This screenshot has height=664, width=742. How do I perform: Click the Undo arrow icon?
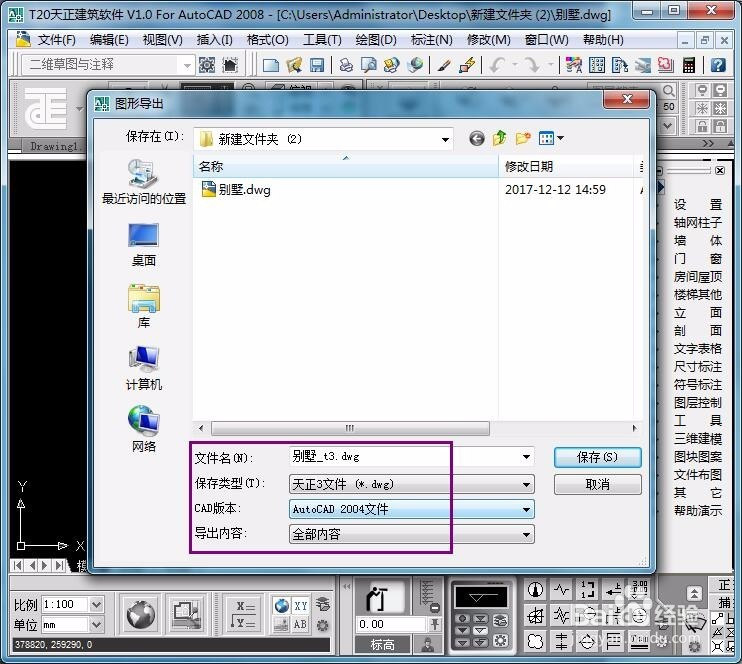coord(498,65)
